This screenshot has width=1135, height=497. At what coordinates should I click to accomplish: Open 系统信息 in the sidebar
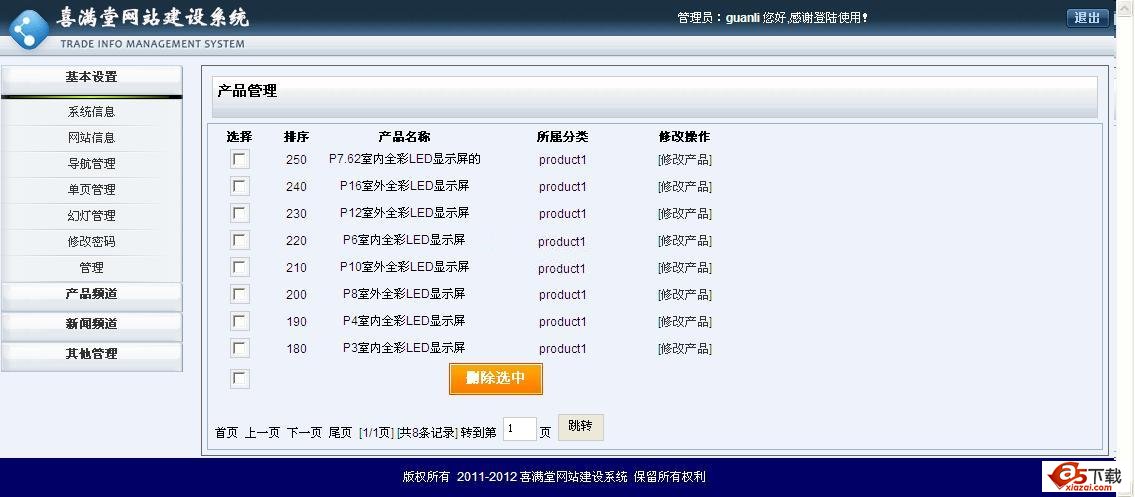pyautogui.click(x=91, y=112)
